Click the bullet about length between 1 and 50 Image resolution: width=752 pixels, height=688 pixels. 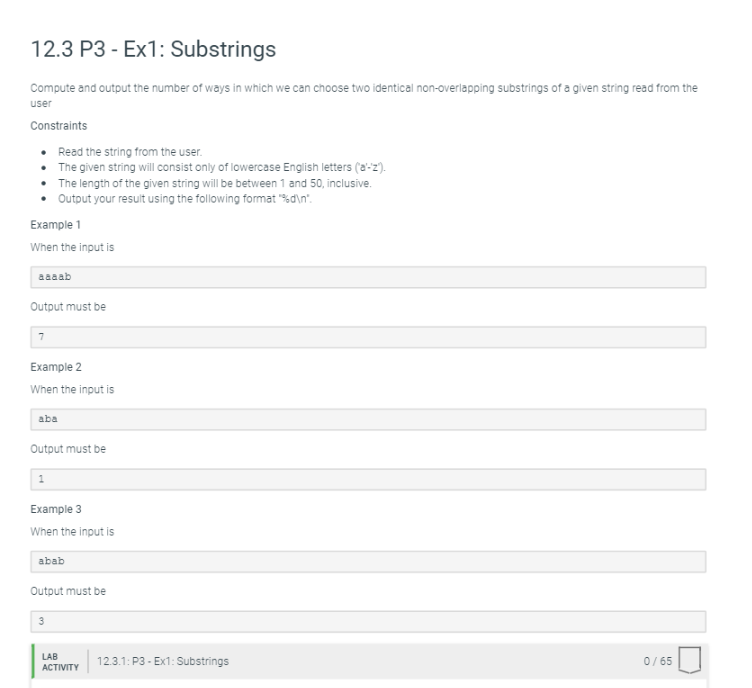(x=214, y=183)
